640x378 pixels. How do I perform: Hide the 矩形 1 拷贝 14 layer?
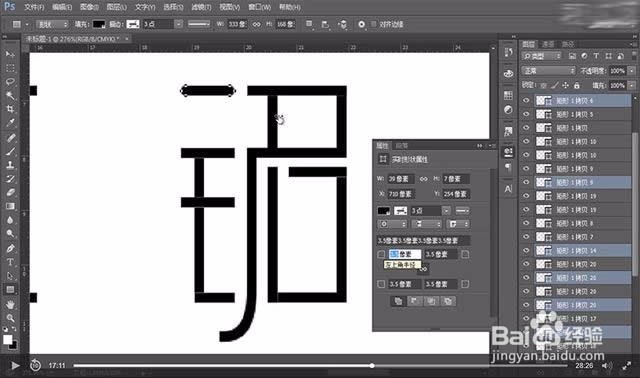coord(526,251)
